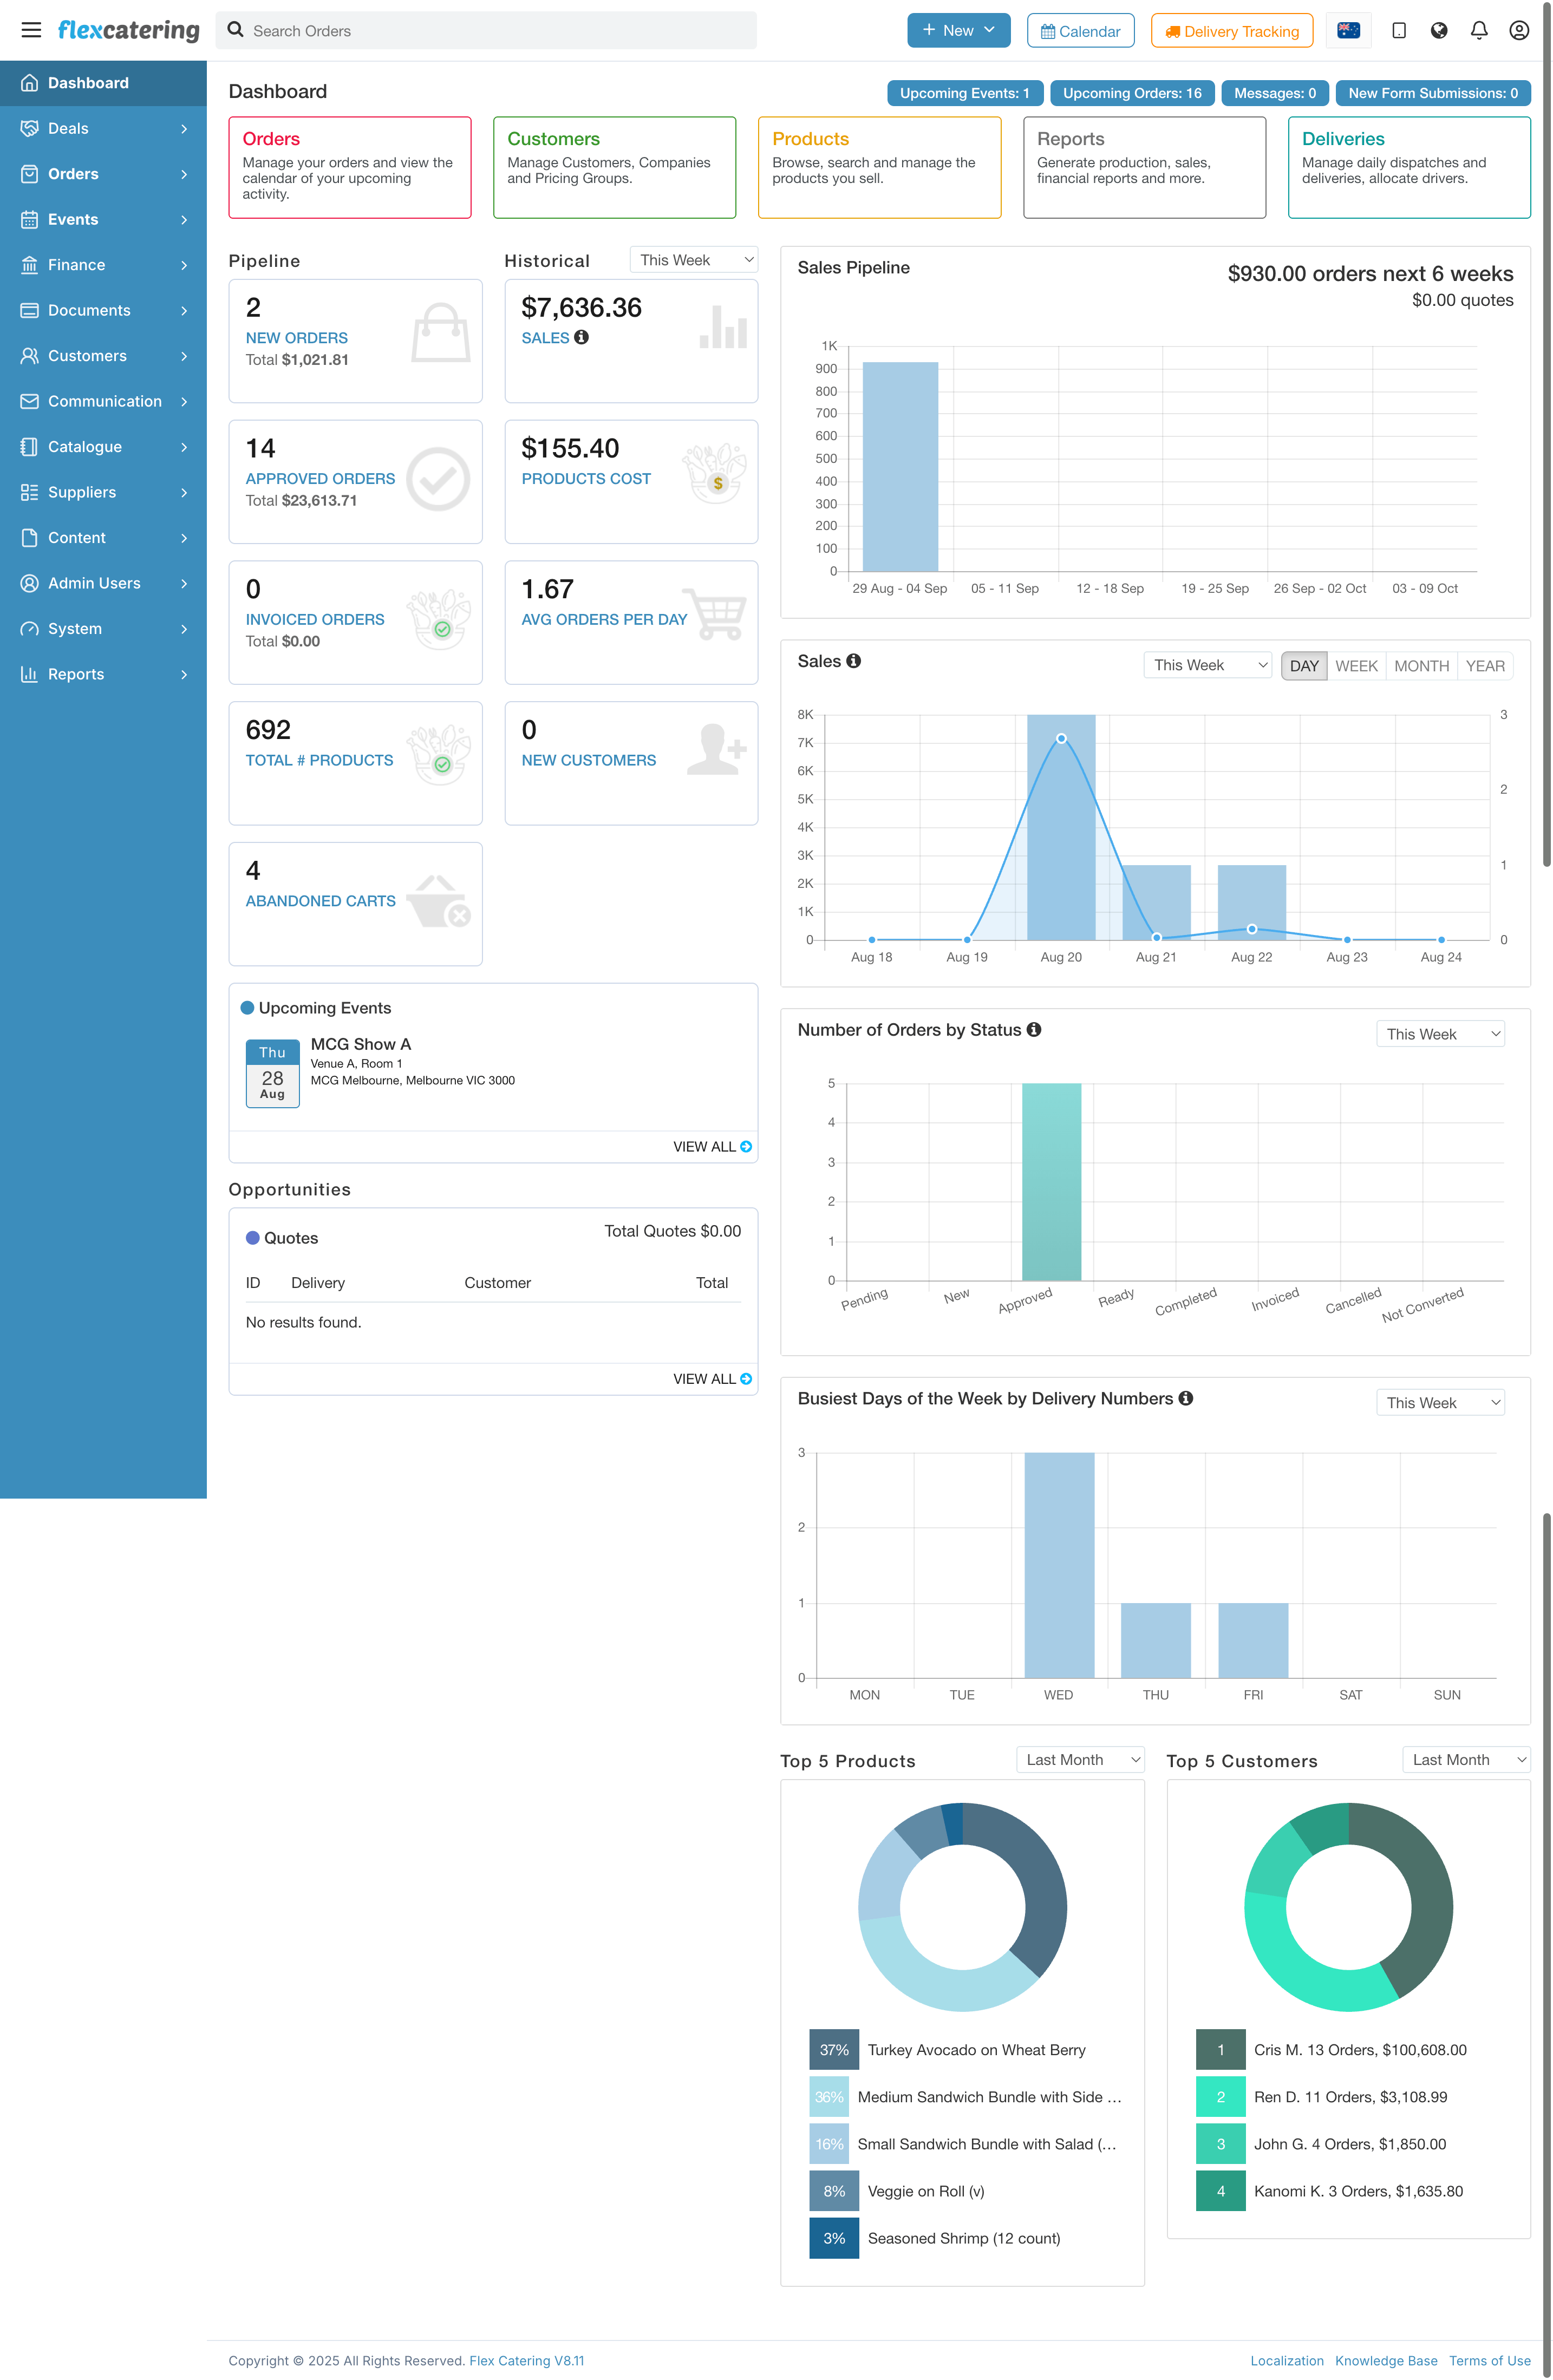Screen dimensions: 1553x2380
Task: Click the globe icon in header
Action: click(x=1438, y=30)
